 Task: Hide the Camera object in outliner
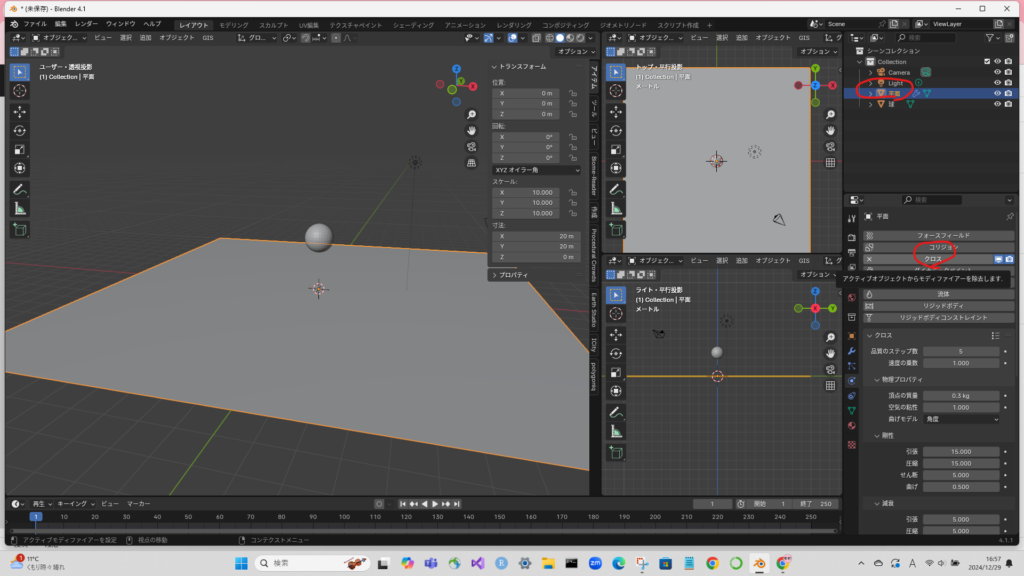[996, 72]
